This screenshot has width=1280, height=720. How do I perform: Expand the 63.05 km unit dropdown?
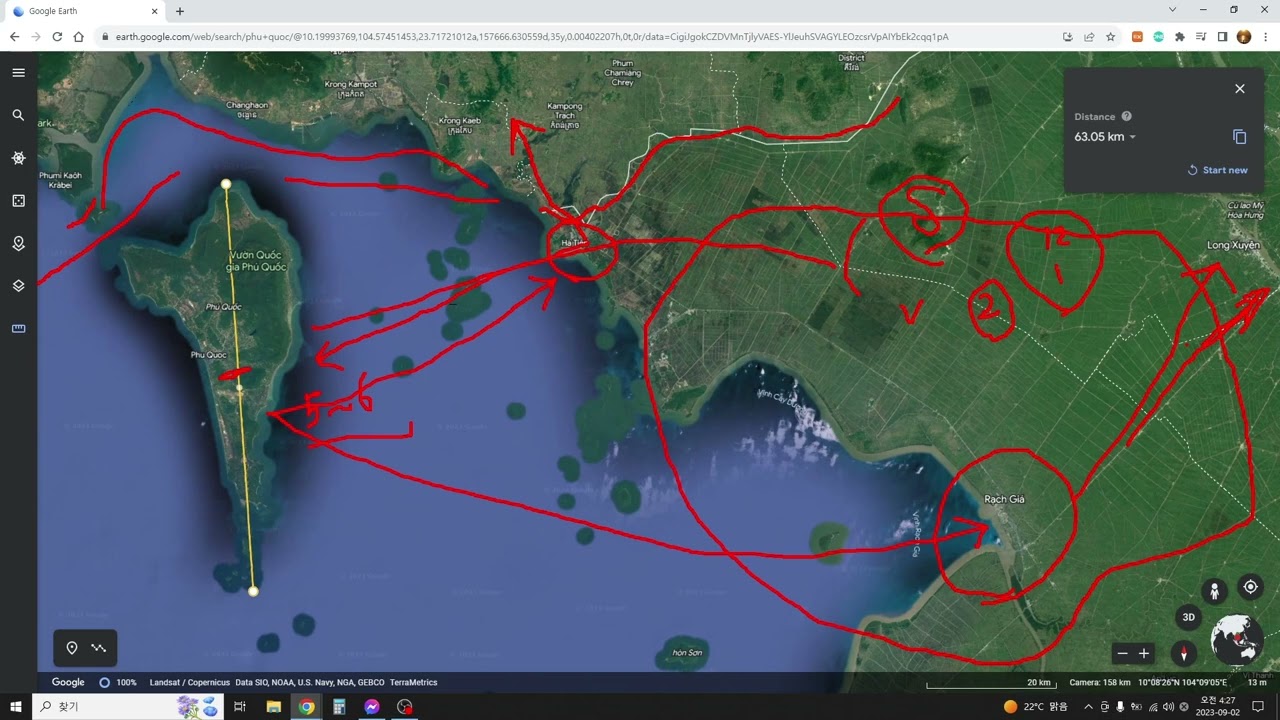pyautogui.click(x=1132, y=138)
